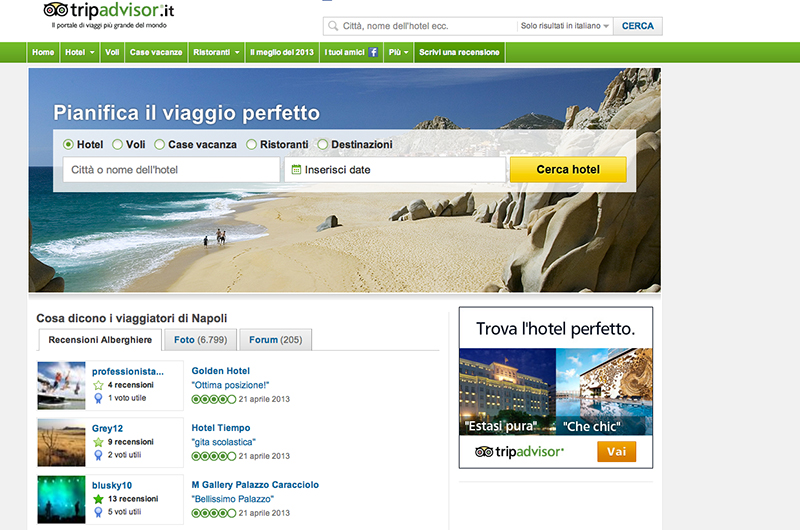Select the Ristoranti radio button
The height and width of the screenshot is (530, 800).
click(x=251, y=145)
